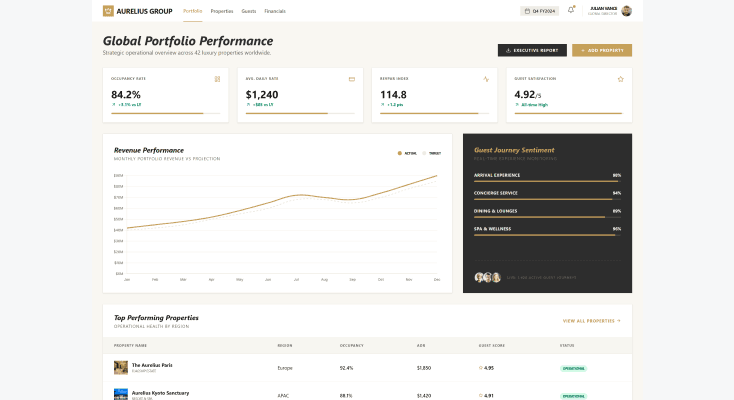
Task: Click the 'Top Performing Properties' heading
Action: (156, 318)
